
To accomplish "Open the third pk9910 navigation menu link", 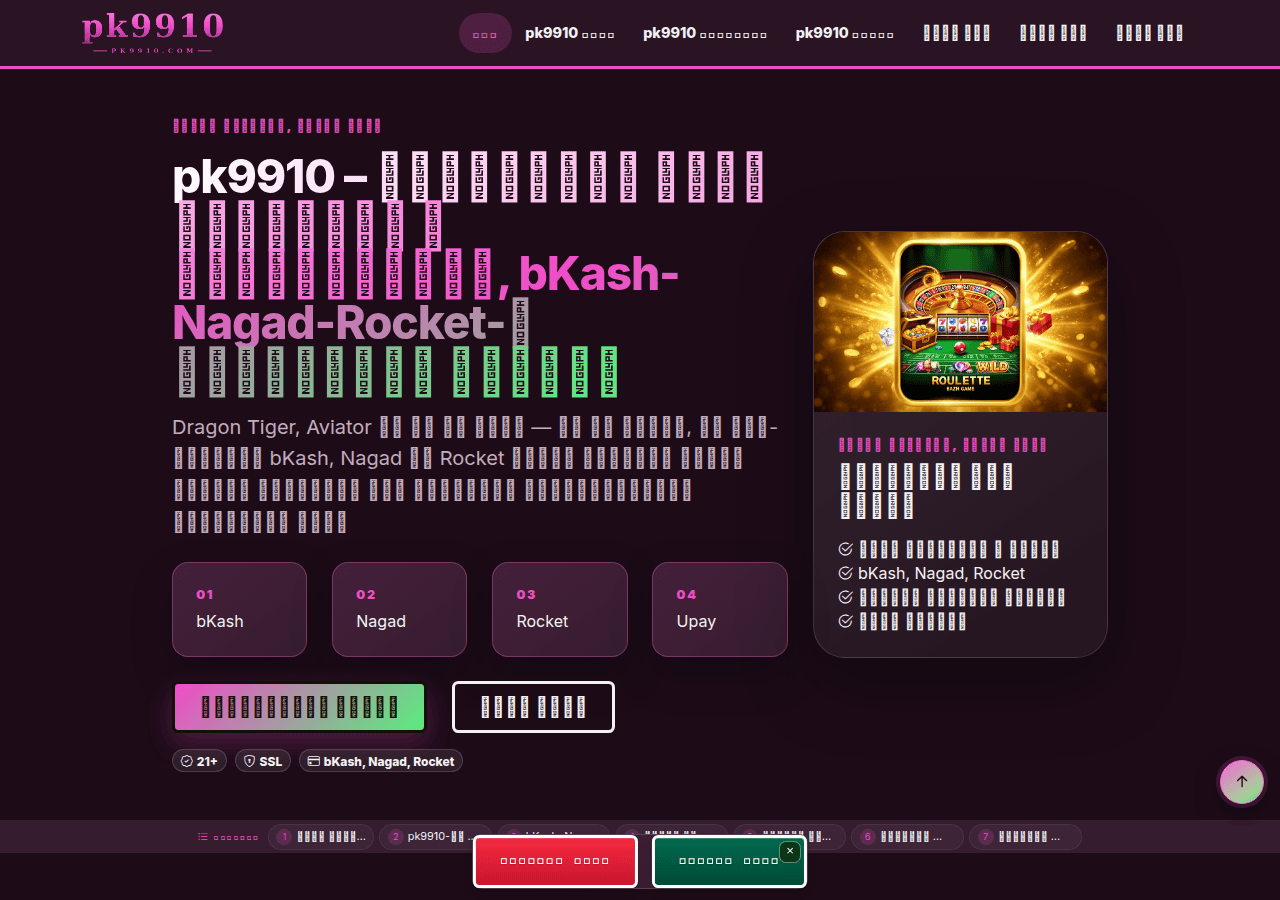I will tap(845, 33).
